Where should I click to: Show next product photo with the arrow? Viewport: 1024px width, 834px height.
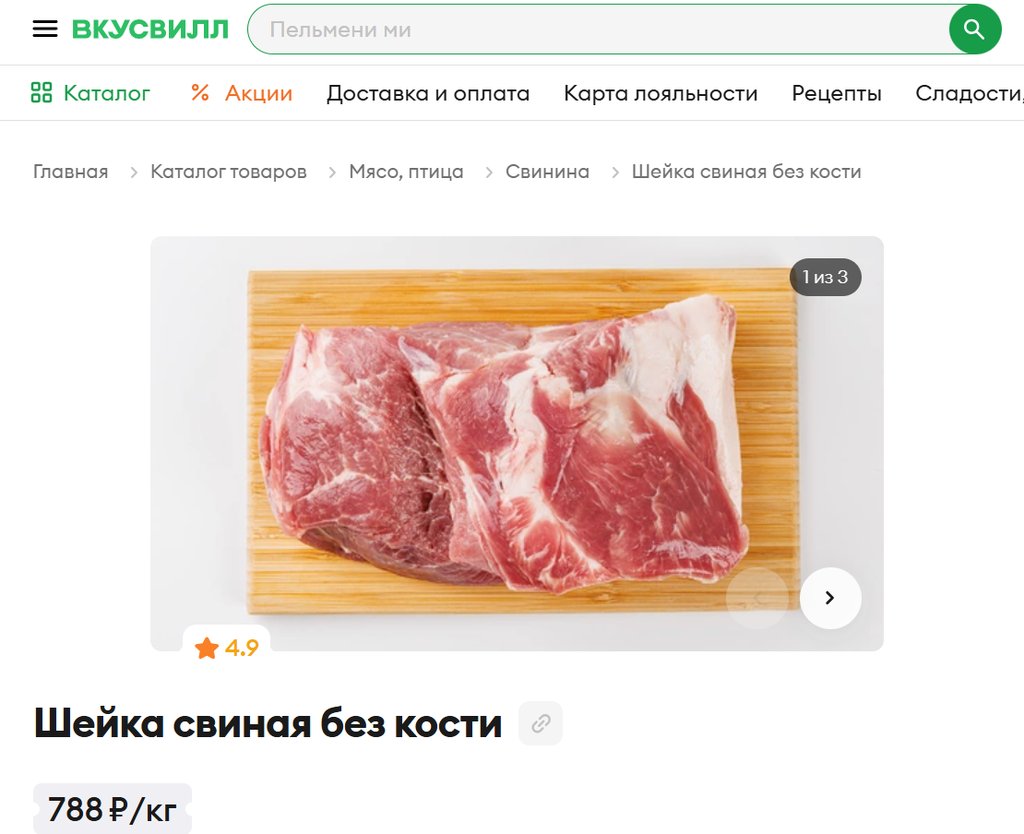pyautogui.click(x=830, y=598)
